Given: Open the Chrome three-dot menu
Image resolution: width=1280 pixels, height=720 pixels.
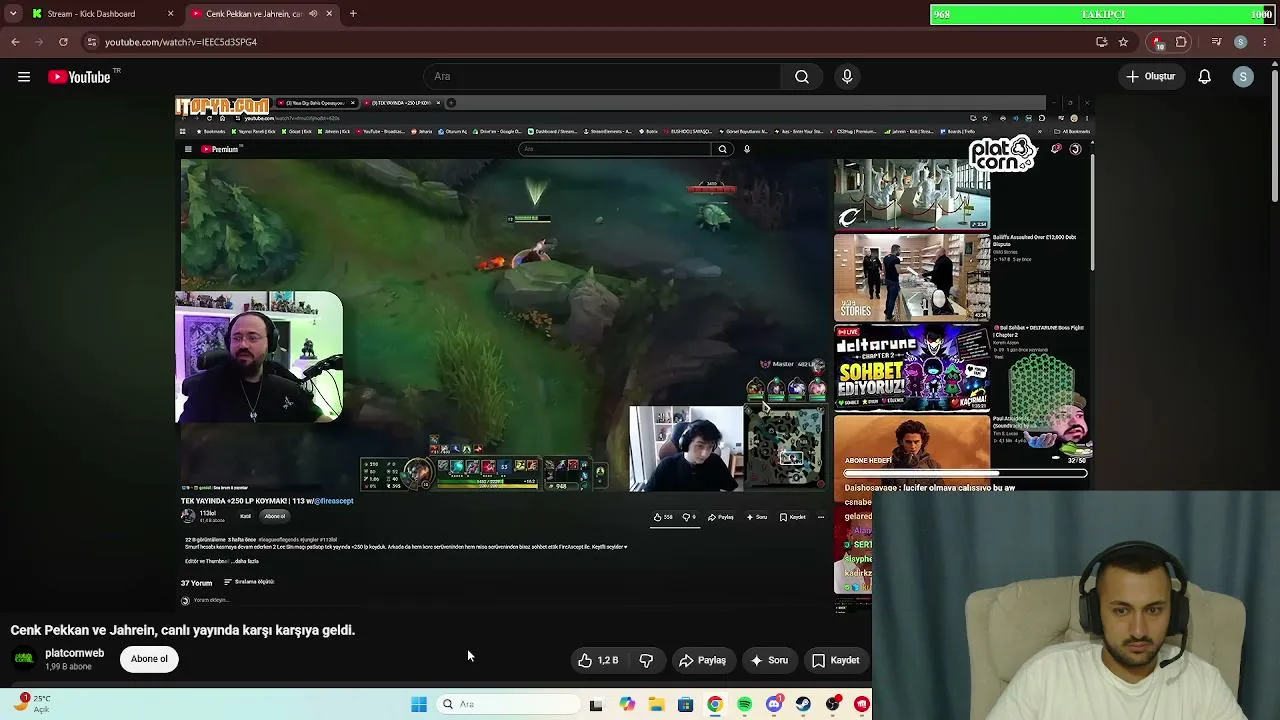Looking at the screenshot, I should tap(1264, 42).
